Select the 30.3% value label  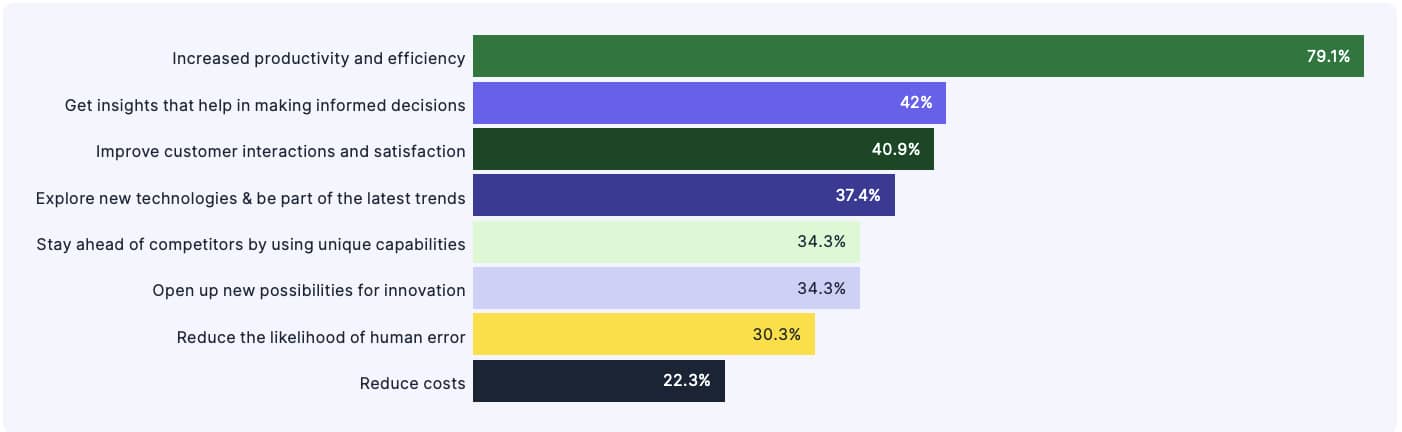pyautogui.click(x=776, y=334)
